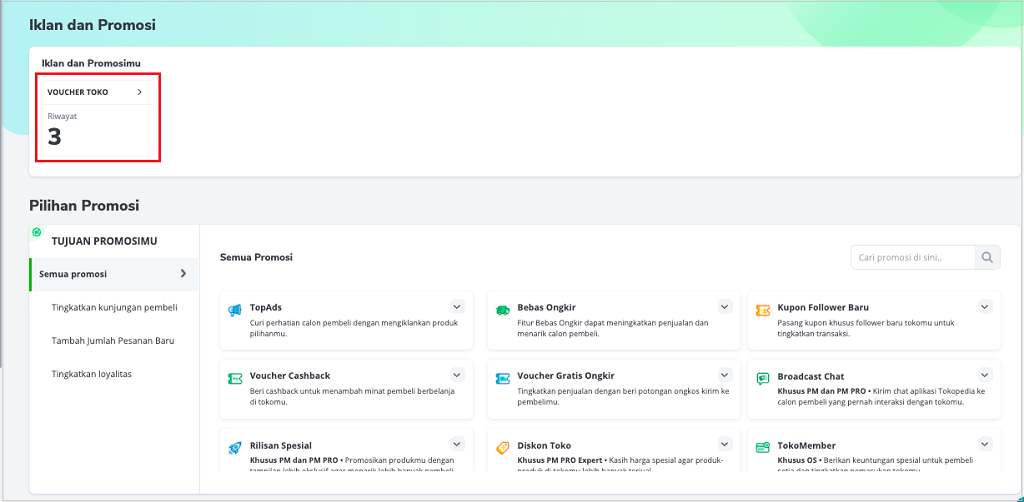Expand the Rilisan Spesial chevron
Screen dimensions: 1024x502
(457, 444)
